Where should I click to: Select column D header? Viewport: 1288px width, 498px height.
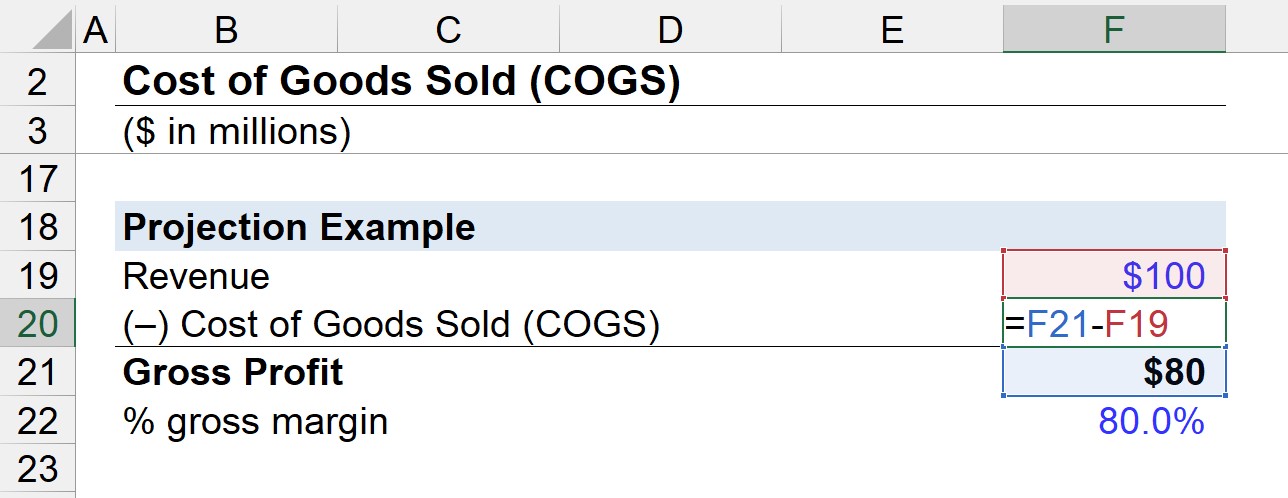(x=670, y=30)
